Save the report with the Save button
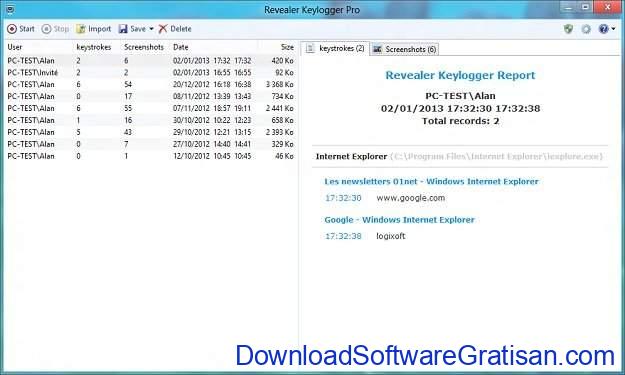The width and height of the screenshot is (625, 375). coord(133,29)
